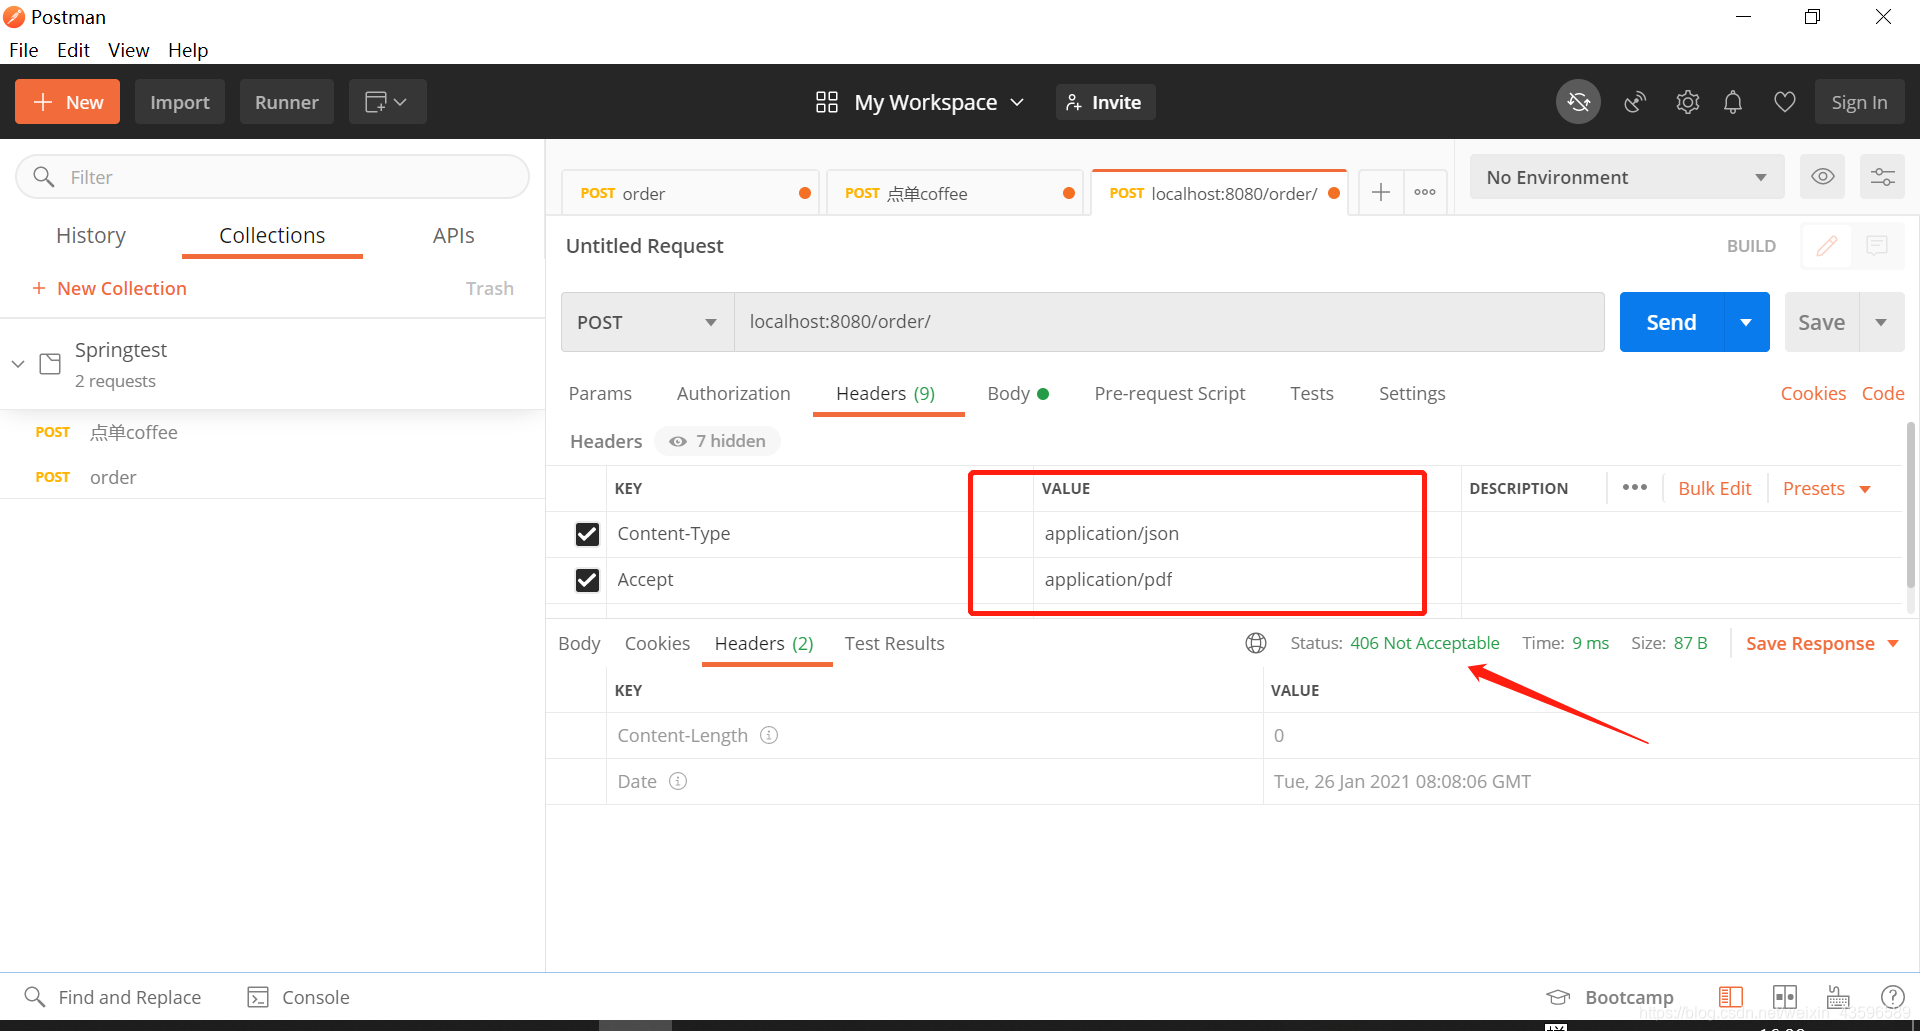Open headers column options three-dots
Viewport: 1920px width, 1031px height.
click(x=1635, y=488)
